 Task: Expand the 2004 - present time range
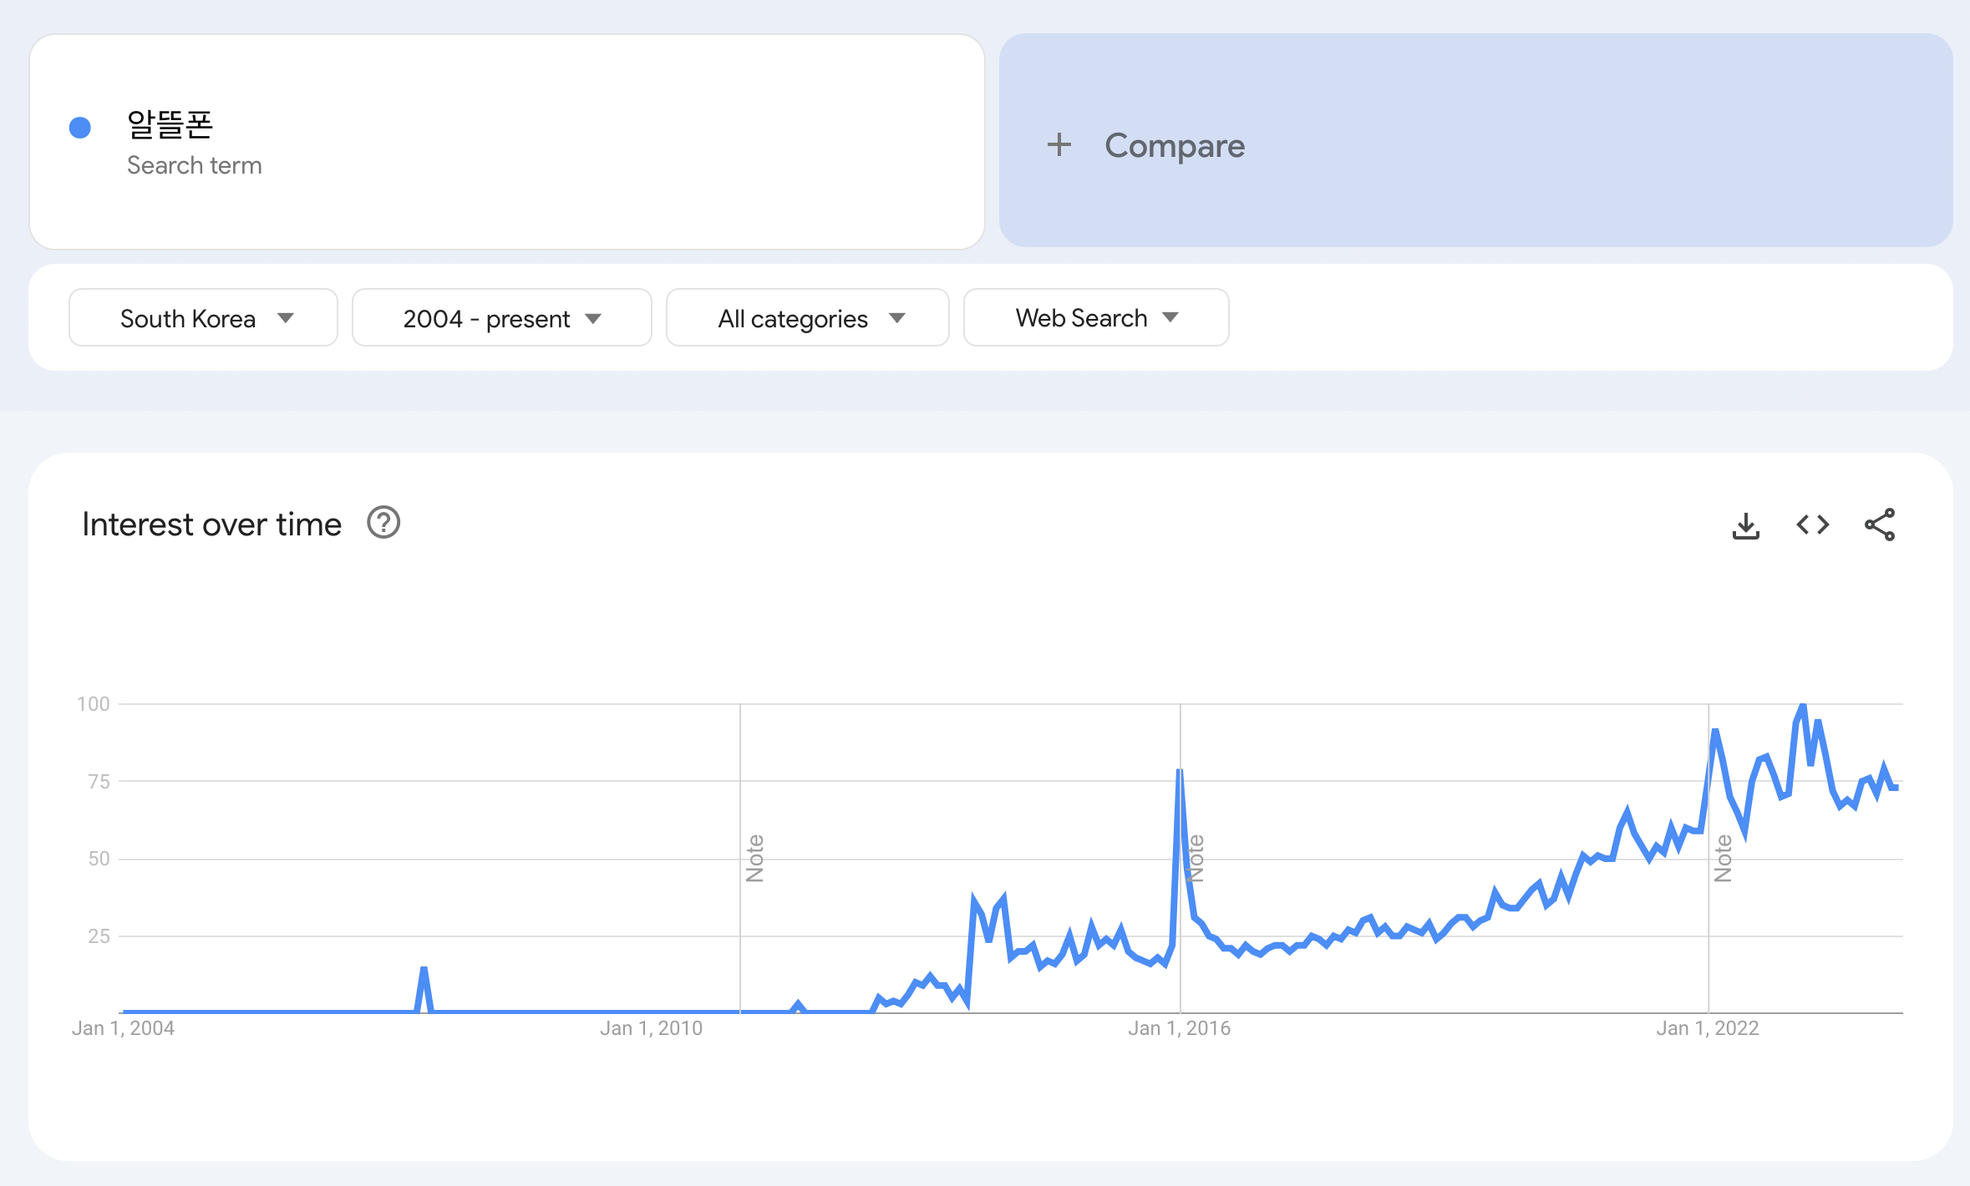(501, 318)
